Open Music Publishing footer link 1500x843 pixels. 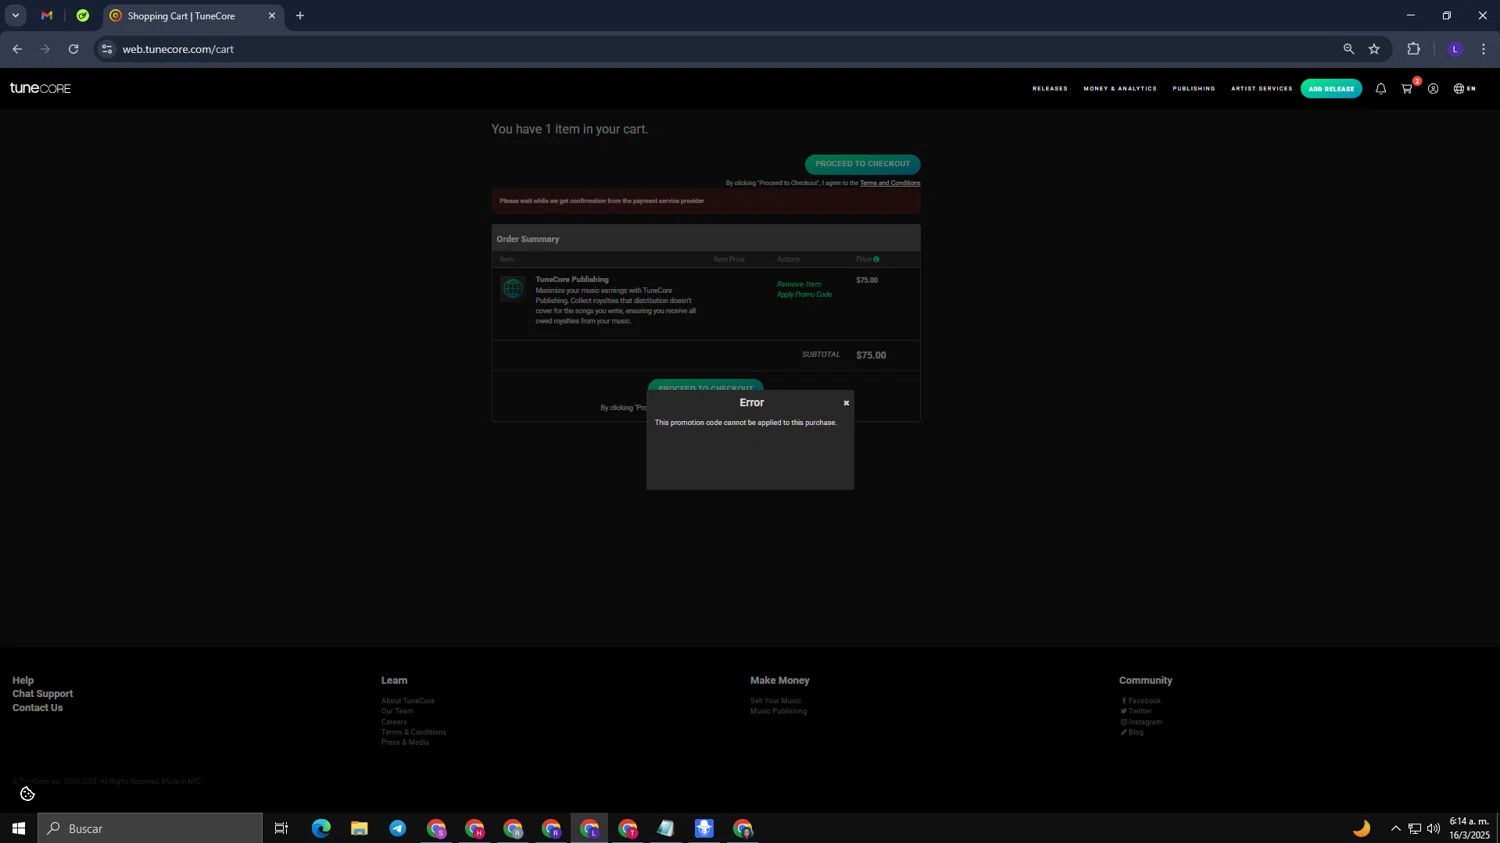[x=779, y=711]
